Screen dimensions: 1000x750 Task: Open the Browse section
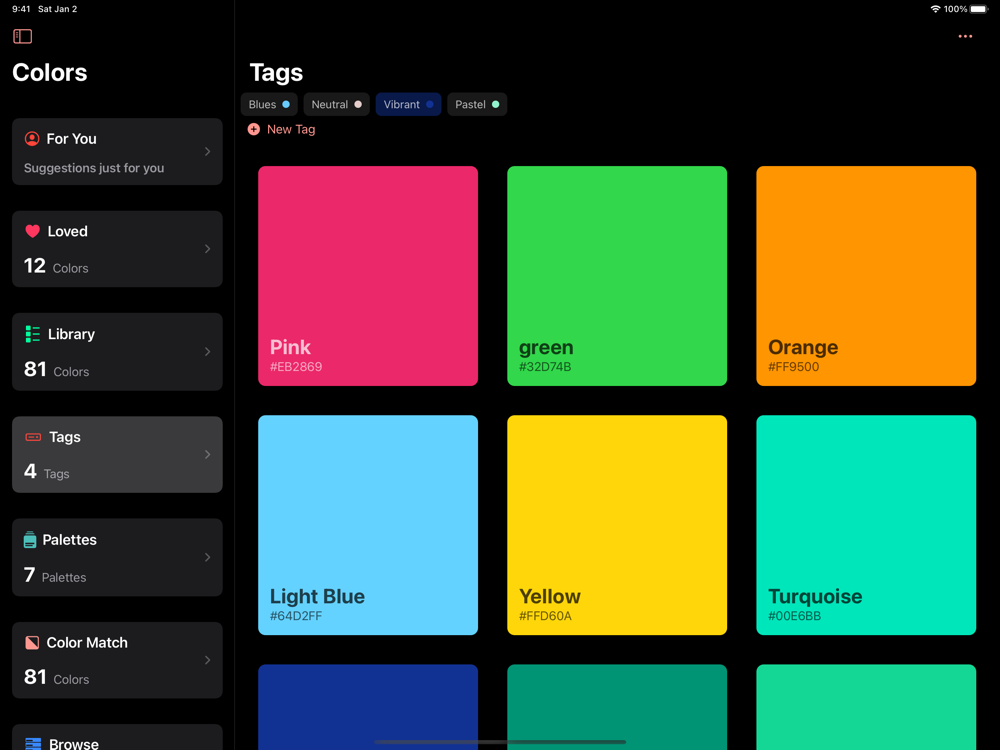117,737
